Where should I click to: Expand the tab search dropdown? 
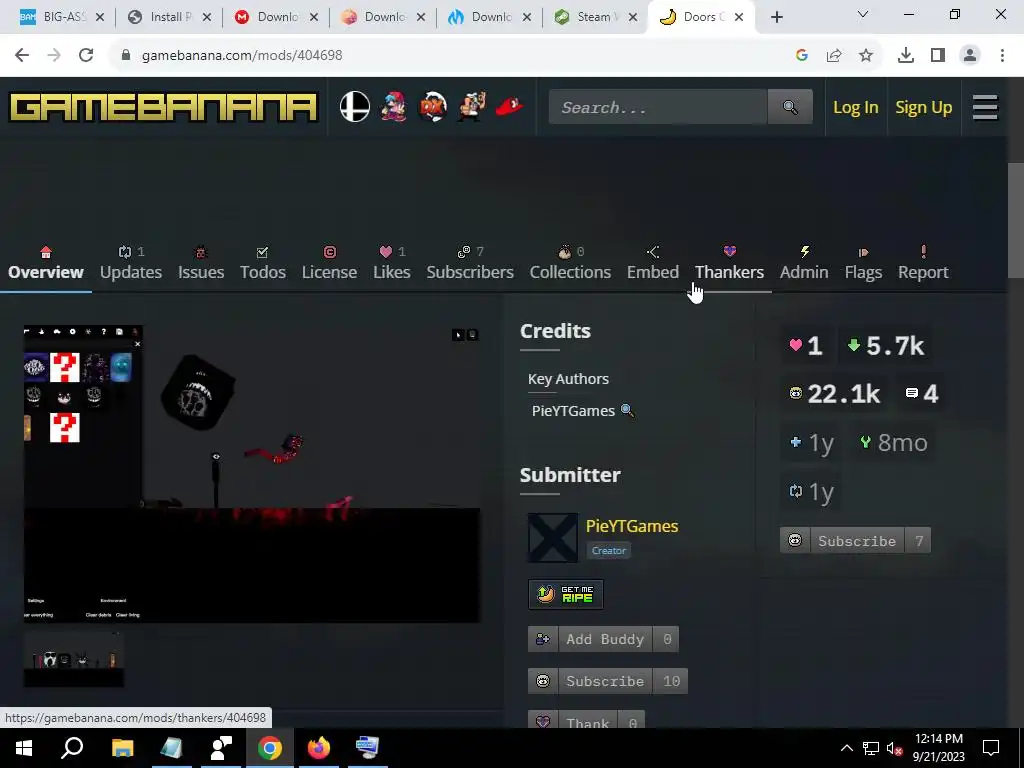coord(863,14)
